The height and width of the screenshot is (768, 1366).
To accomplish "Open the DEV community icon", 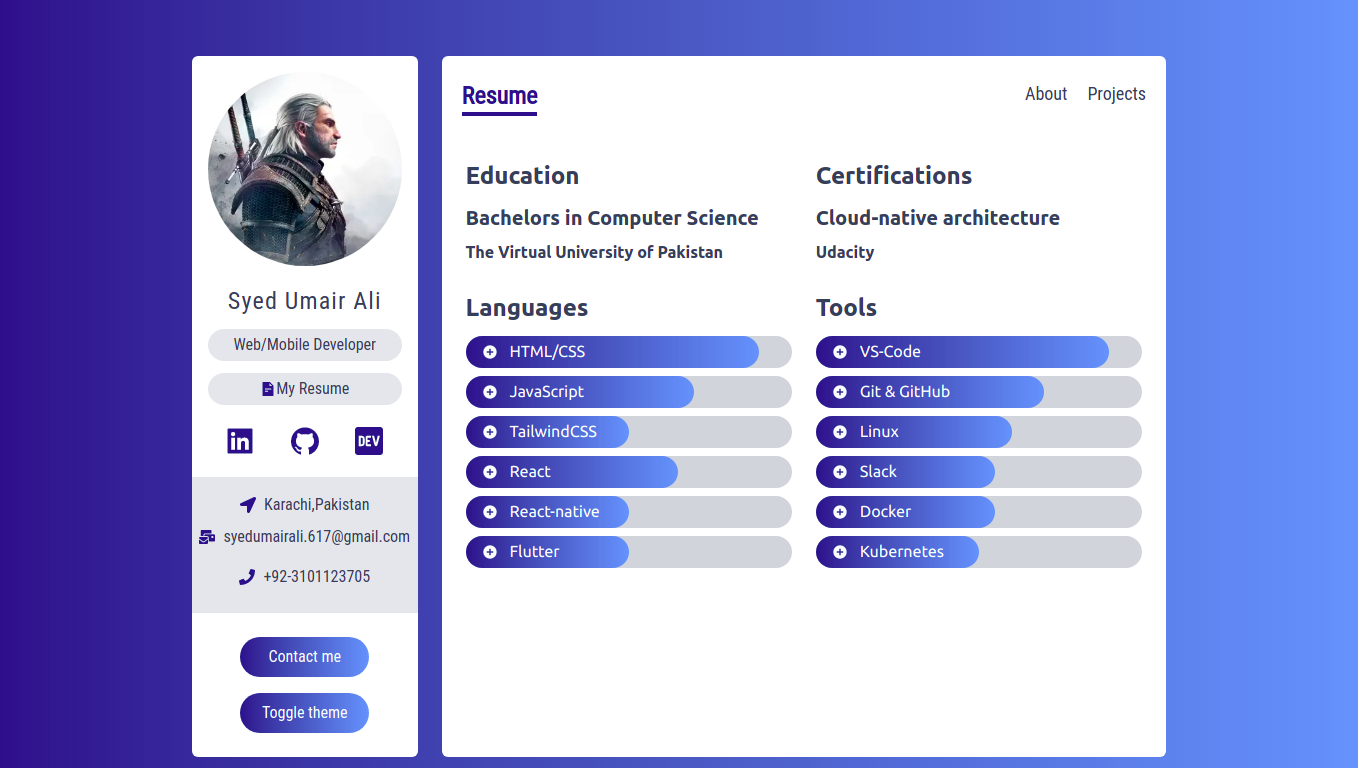I will [x=369, y=441].
